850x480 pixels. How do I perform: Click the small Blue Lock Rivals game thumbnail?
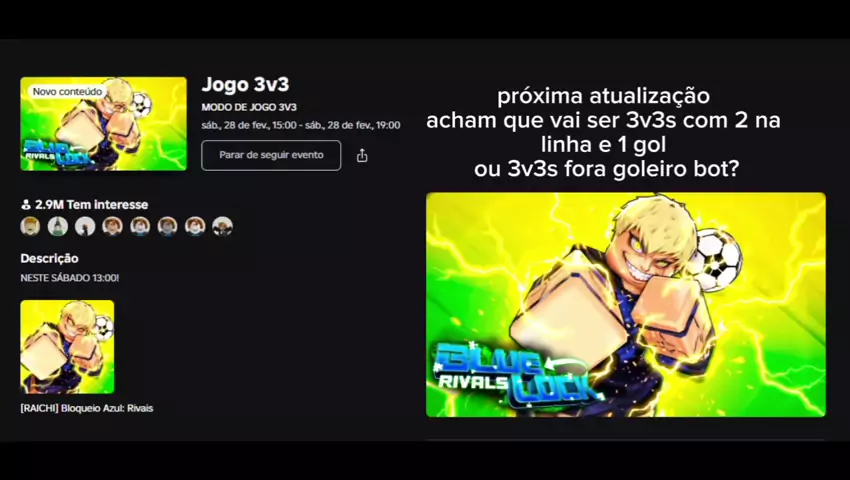point(67,347)
